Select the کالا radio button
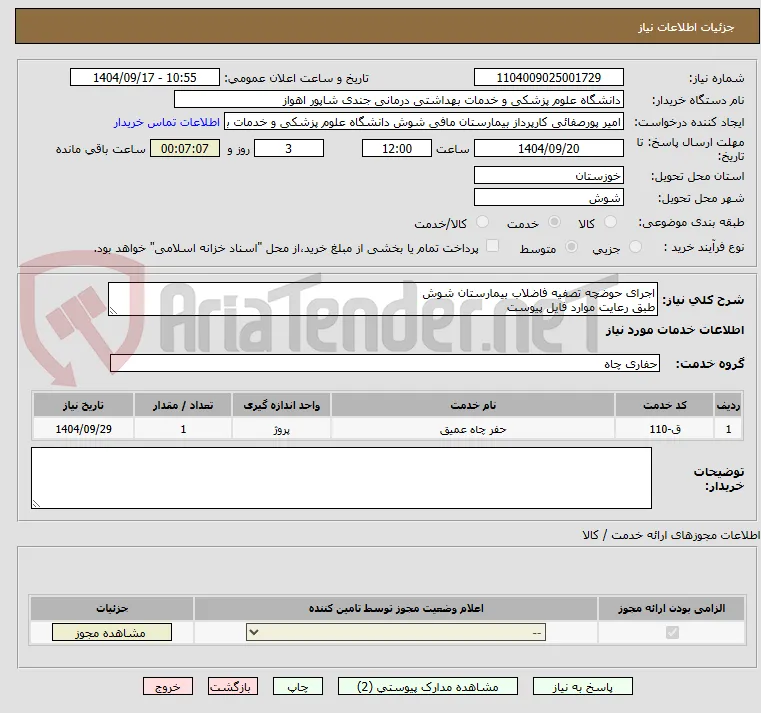Viewport: 761px width, 713px height. [x=610, y=222]
